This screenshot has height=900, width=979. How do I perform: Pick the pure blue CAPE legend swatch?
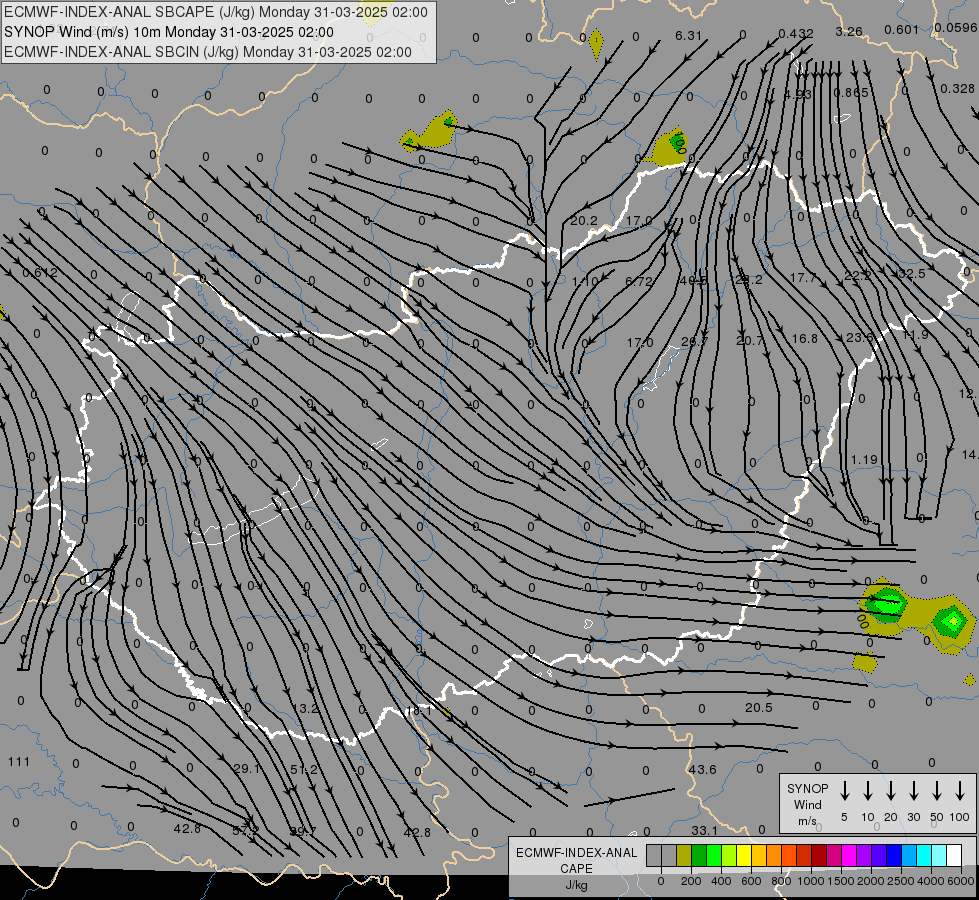(893, 855)
